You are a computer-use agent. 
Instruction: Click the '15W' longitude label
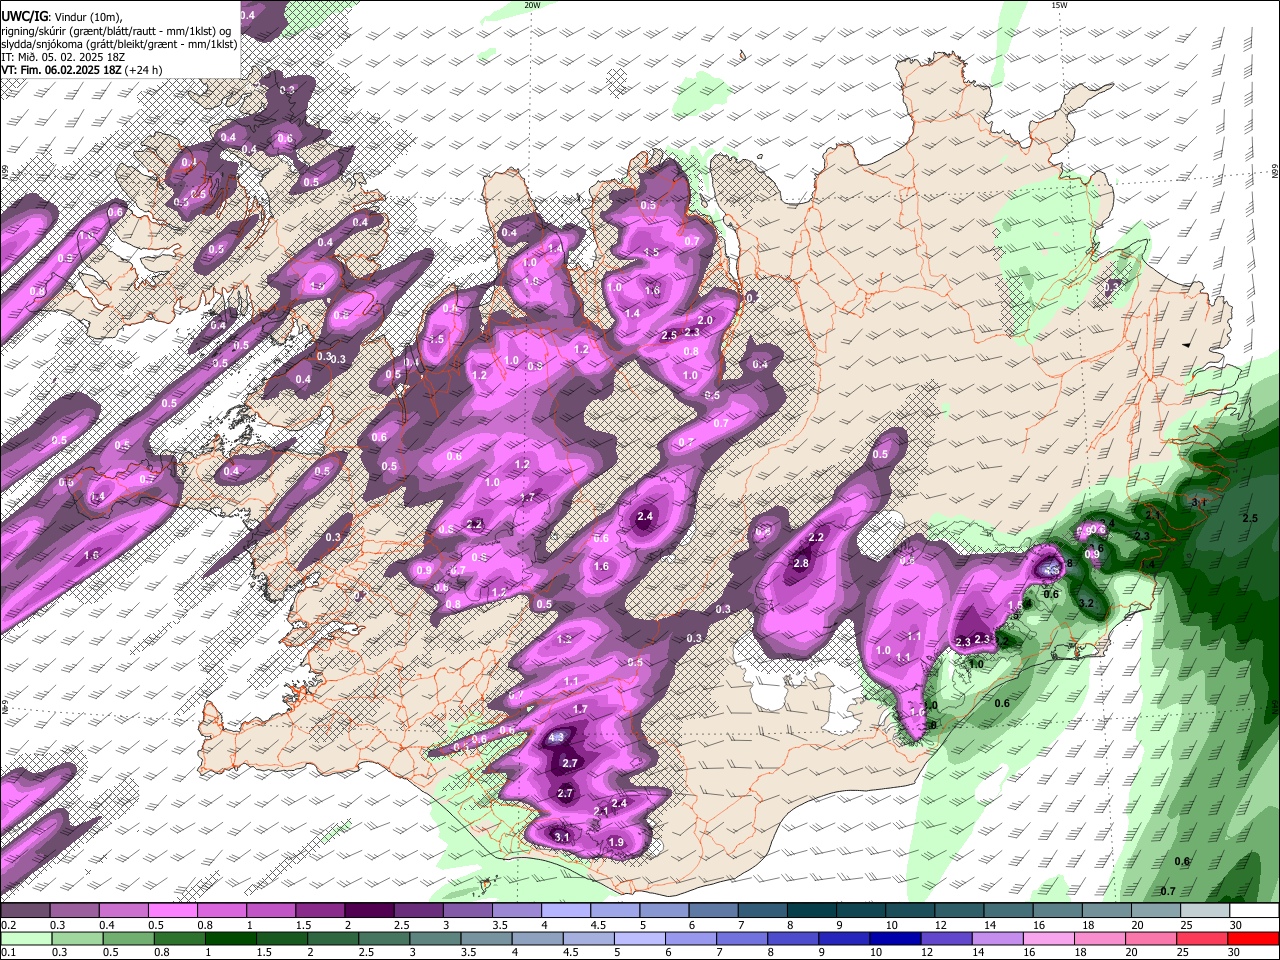[1059, 5]
